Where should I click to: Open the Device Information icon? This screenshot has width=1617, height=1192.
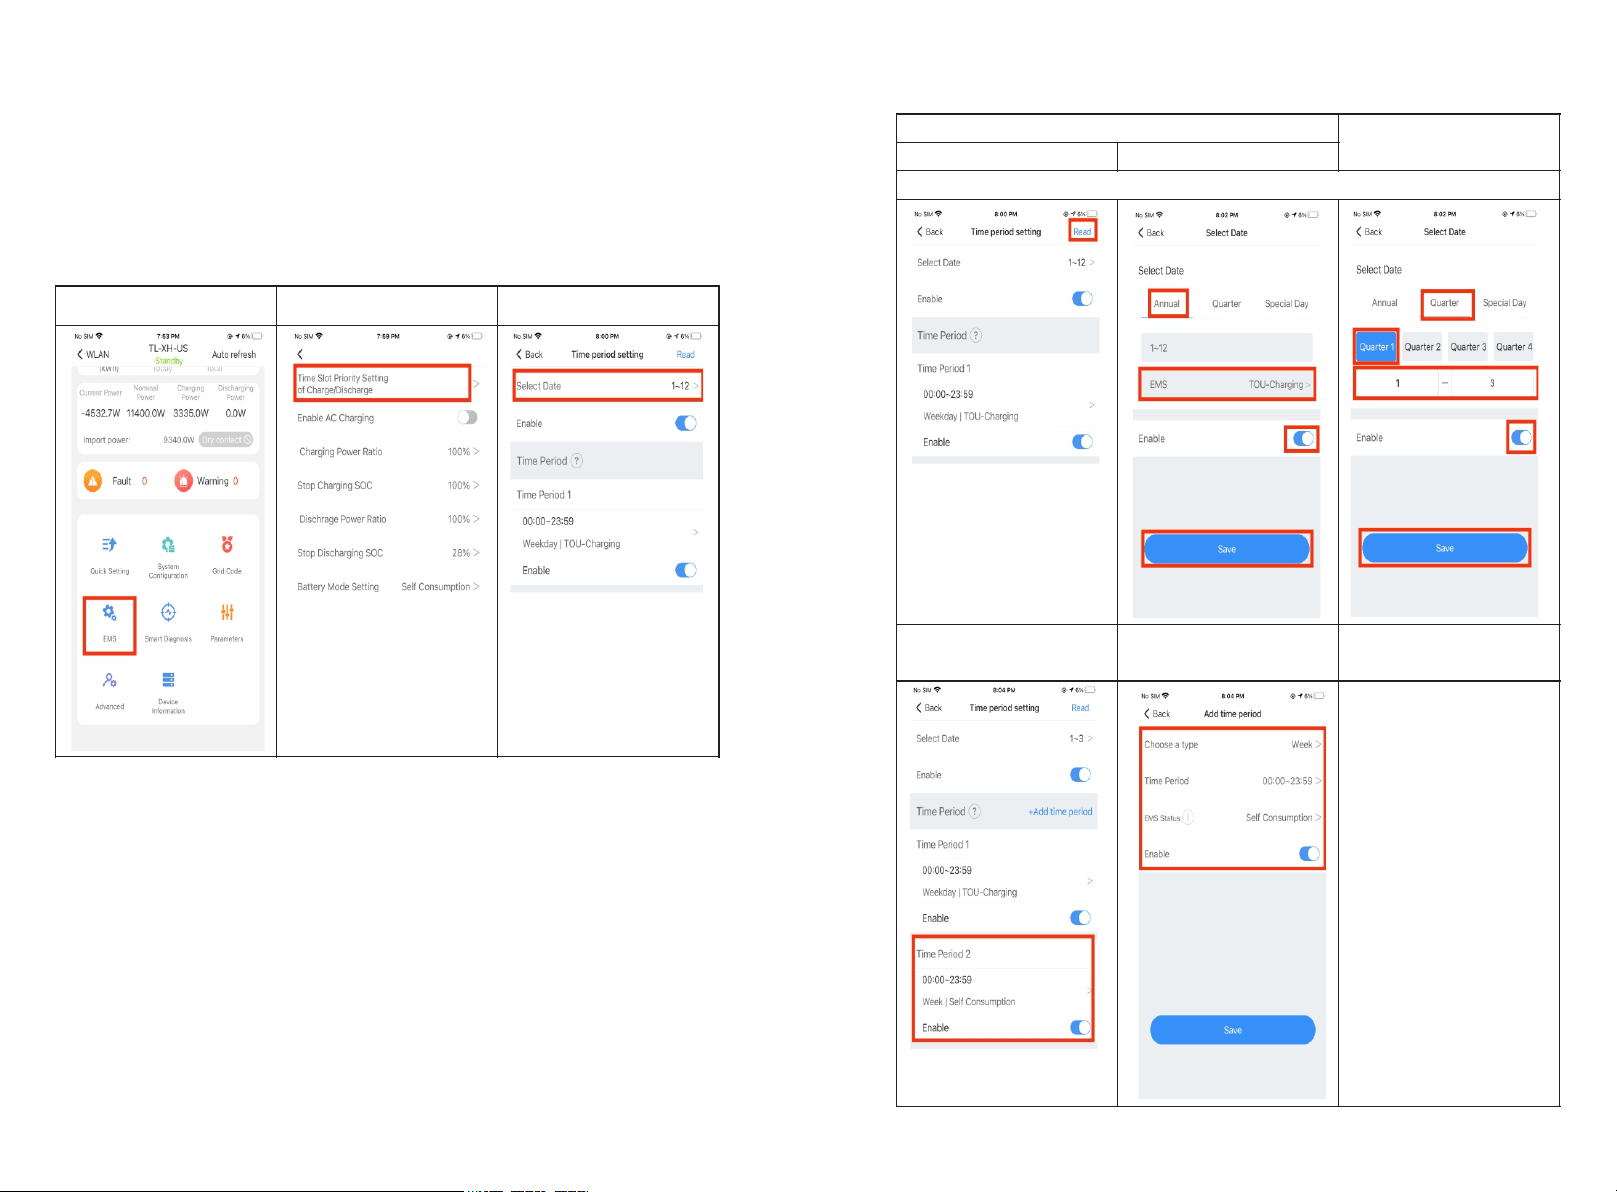pos(168,680)
